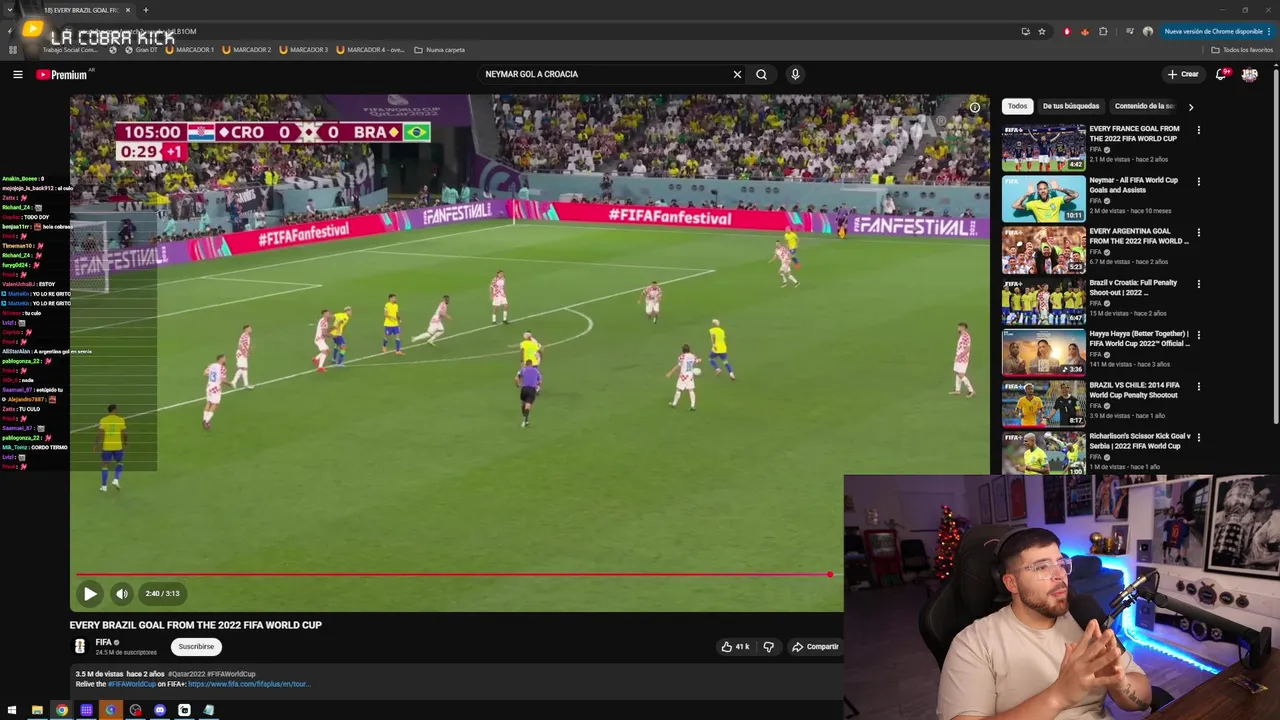1280x720 pixels.
Task: Open Todos los favoritos folder
Action: (x=1242, y=50)
